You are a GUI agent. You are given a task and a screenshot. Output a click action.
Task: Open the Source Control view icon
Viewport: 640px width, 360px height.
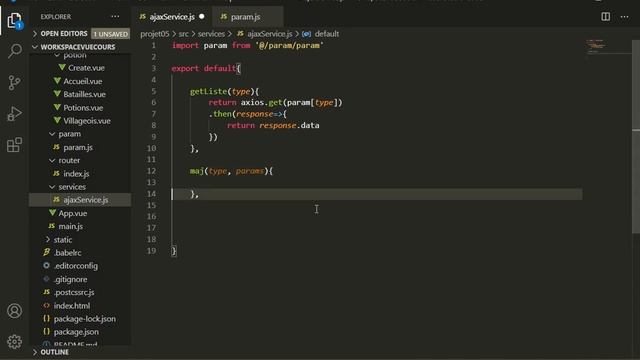[14, 83]
